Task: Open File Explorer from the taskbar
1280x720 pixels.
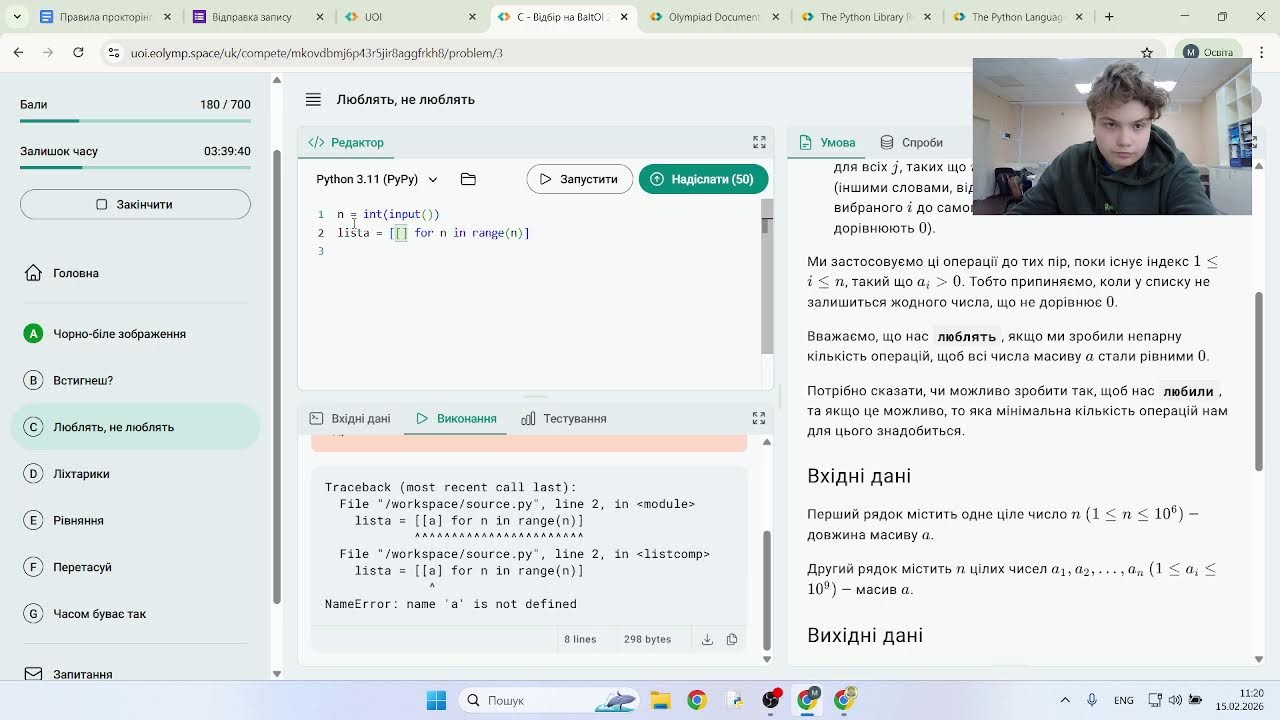Action: 660,700
